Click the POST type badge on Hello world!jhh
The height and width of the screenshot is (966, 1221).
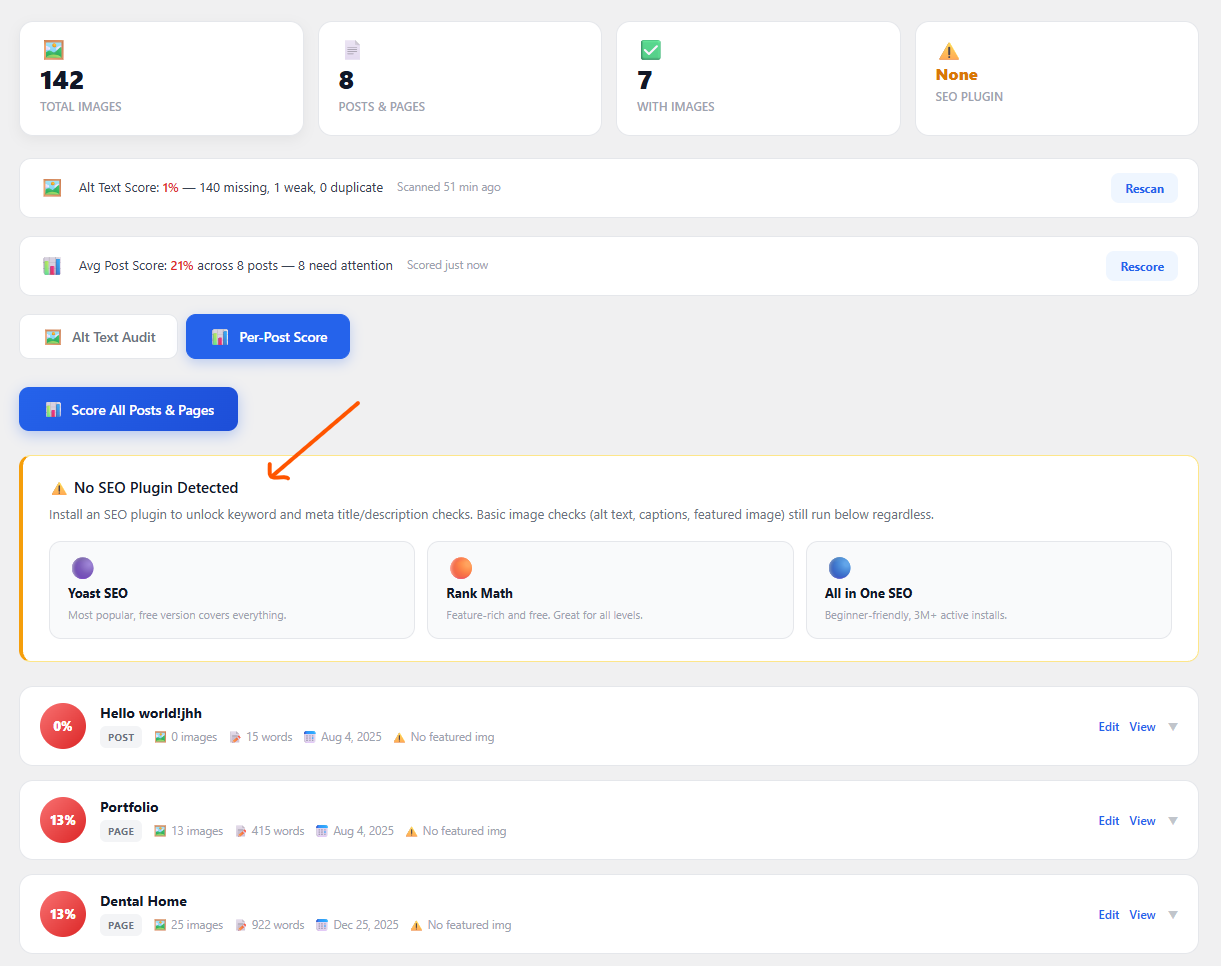click(121, 737)
